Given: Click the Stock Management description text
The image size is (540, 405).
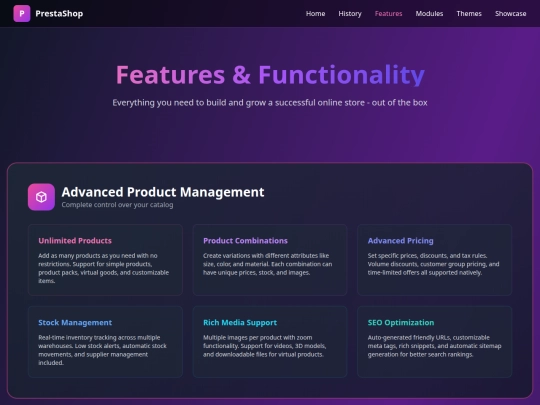Looking at the screenshot, I should tap(103, 350).
